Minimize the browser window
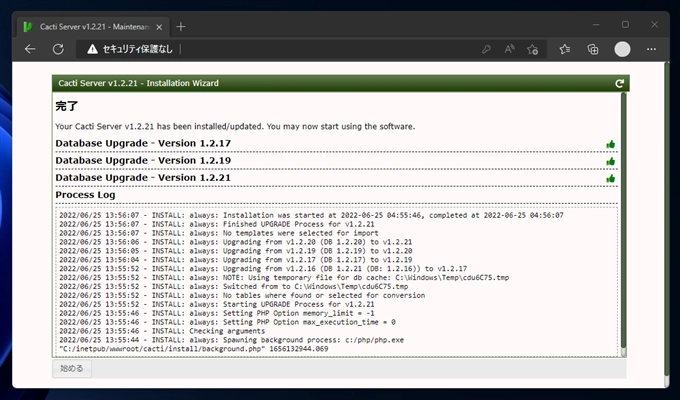680x400 pixels. [x=596, y=25]
